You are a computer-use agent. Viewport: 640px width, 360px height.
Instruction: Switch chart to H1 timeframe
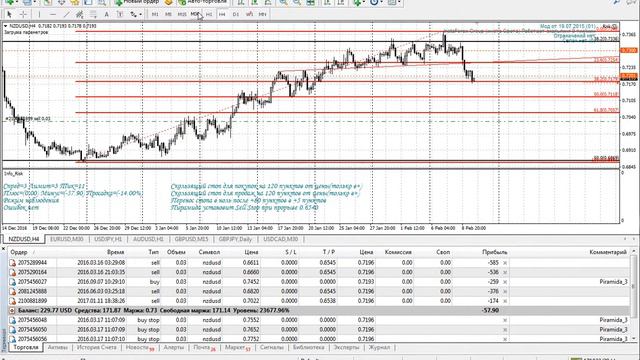pos(209,14)
